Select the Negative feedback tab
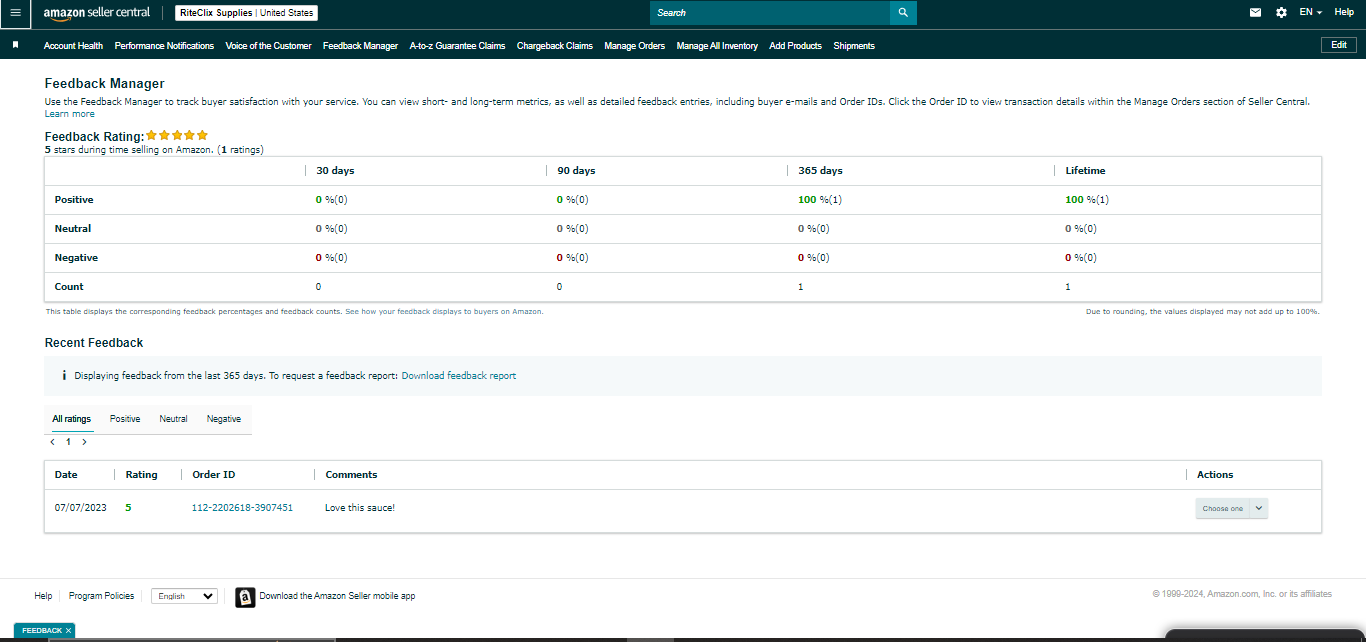This screenshot has height=642, width=1366. pos(224,419)
